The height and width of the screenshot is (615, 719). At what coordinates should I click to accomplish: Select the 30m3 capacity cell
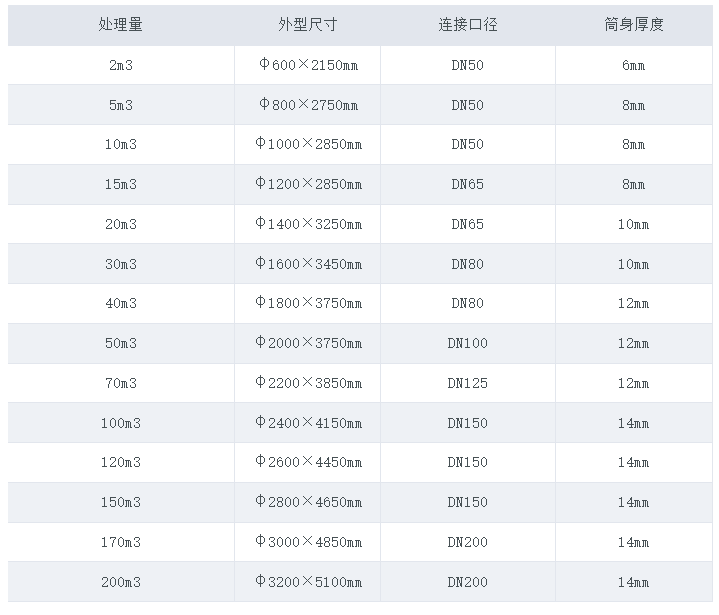pos(120,264)
